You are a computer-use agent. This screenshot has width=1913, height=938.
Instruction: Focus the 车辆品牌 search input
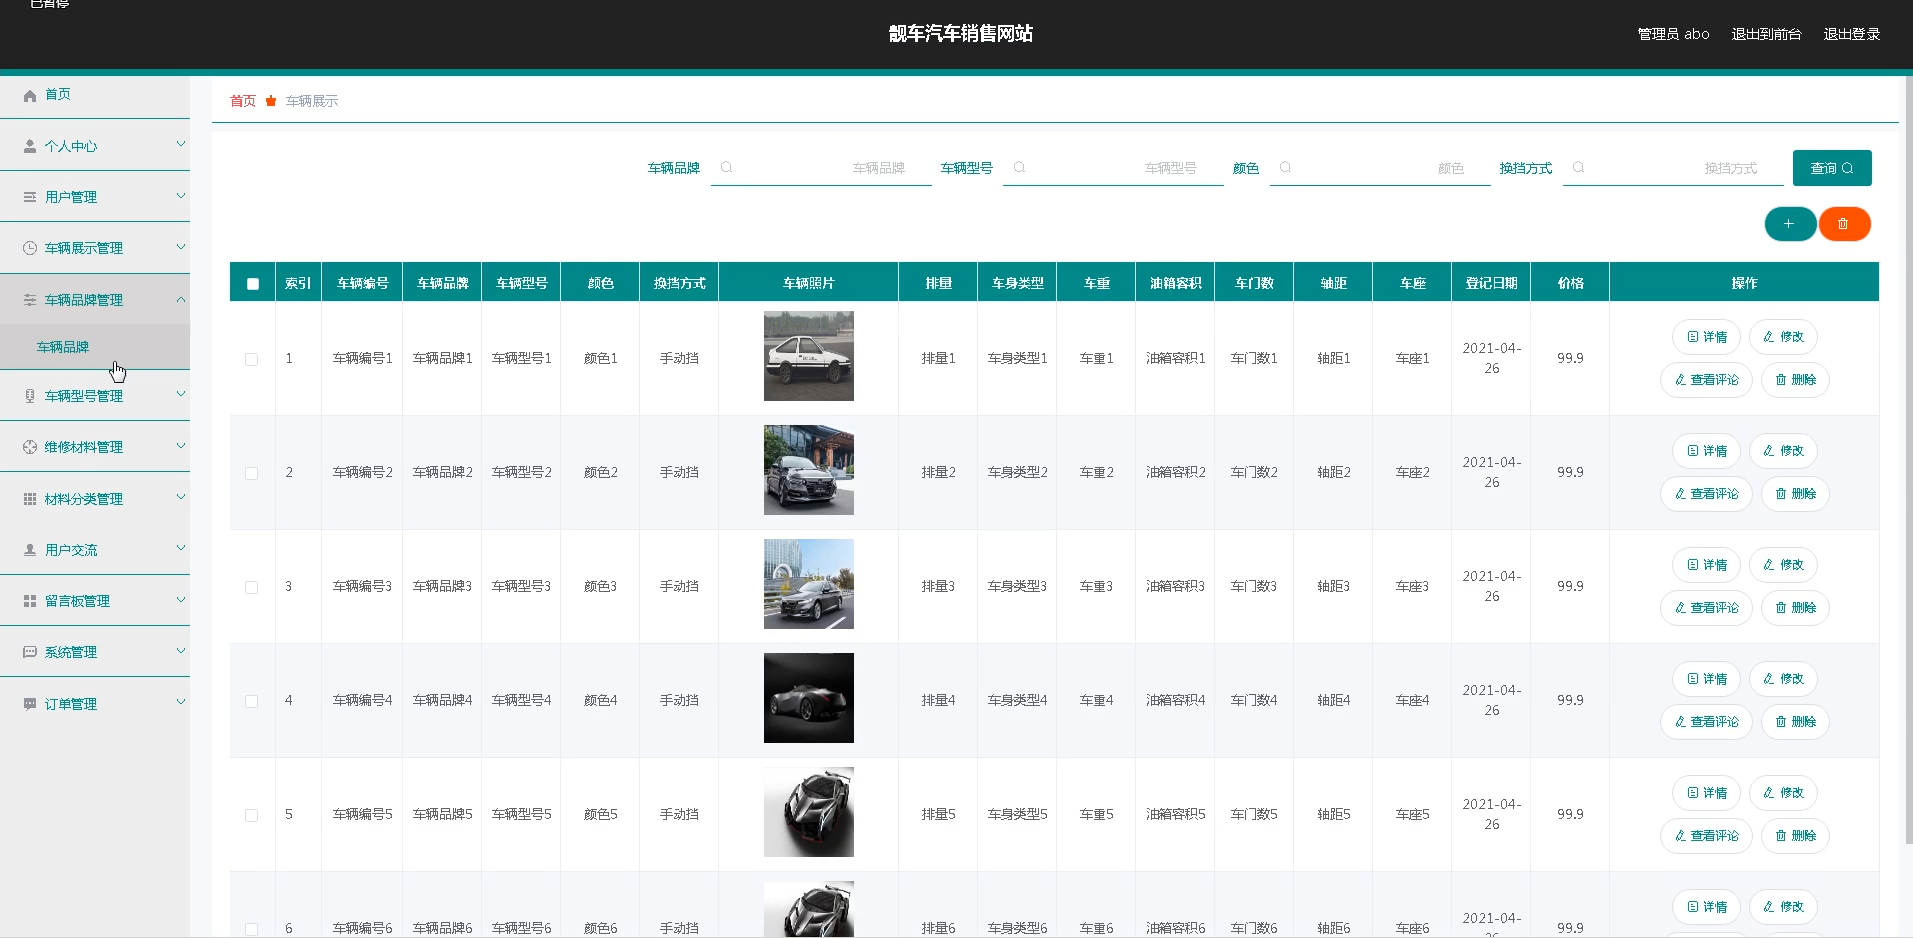click(x=821, y=168)
